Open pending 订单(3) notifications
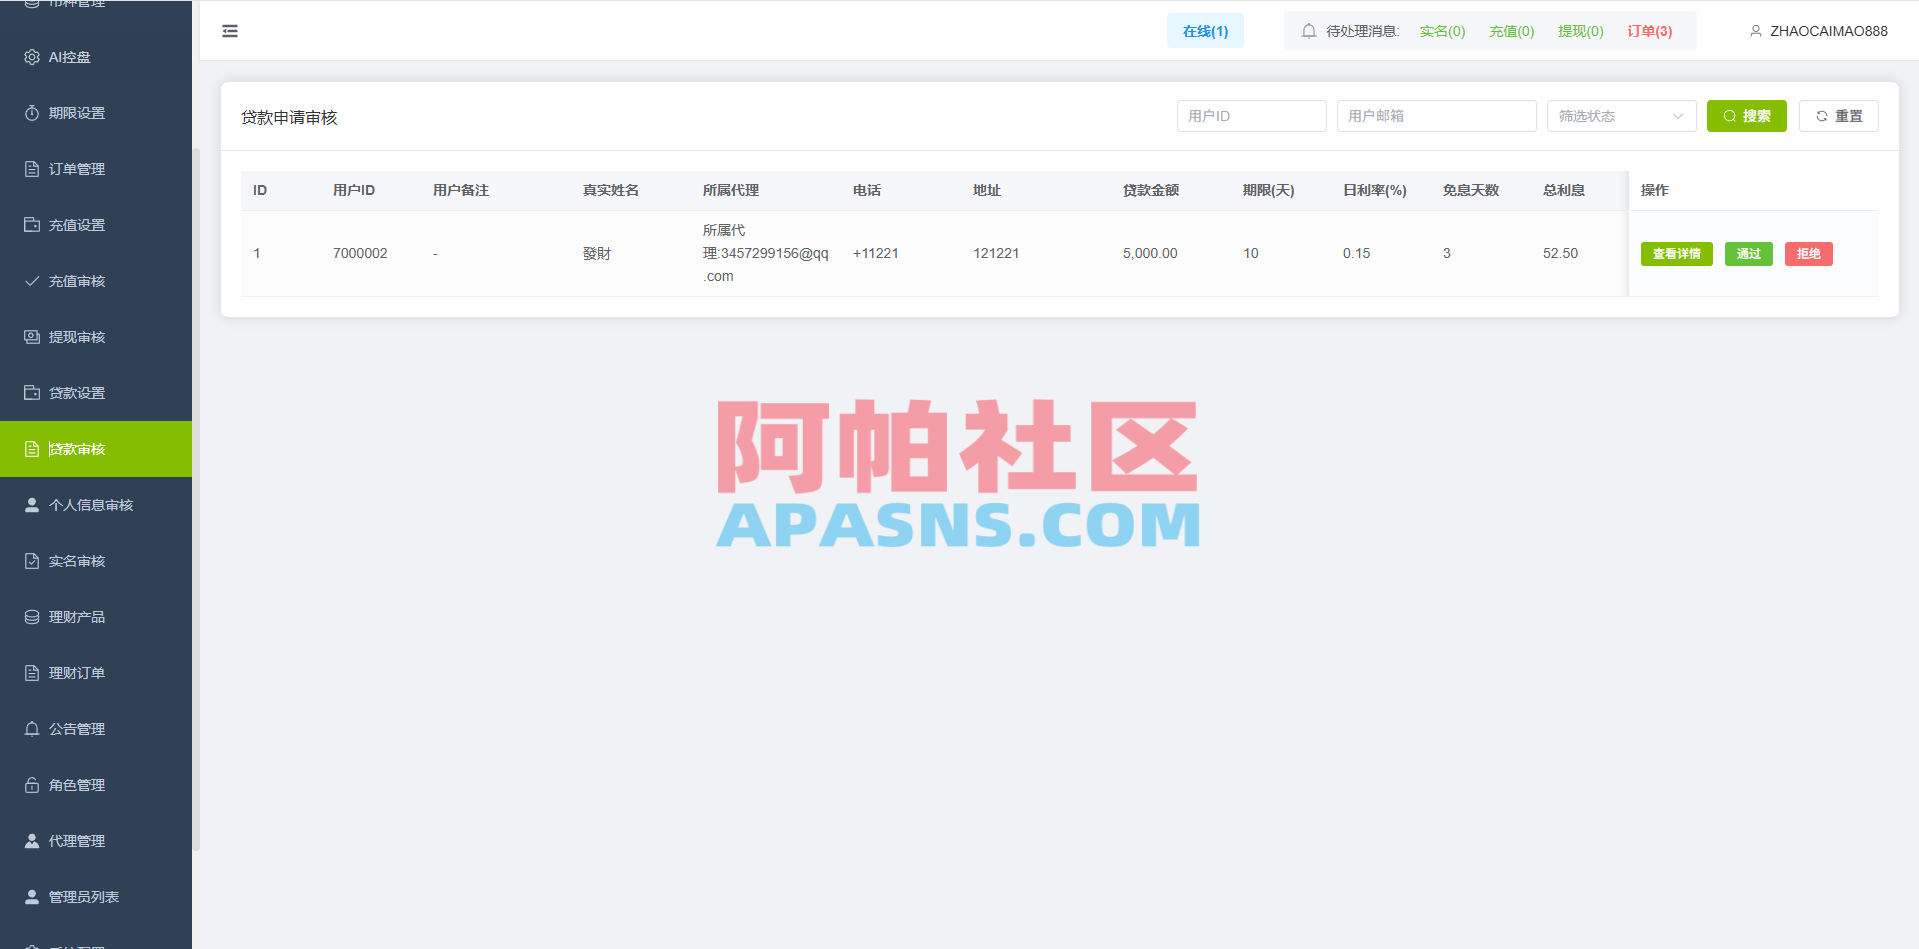 1649,31
